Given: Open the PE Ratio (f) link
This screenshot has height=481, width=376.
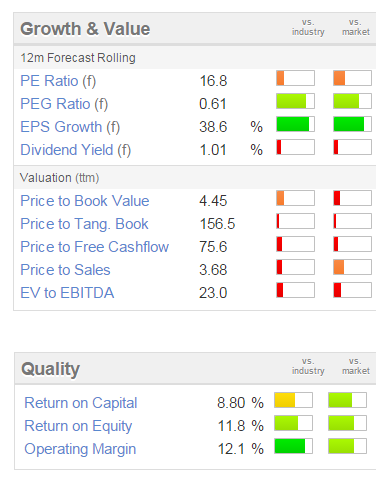Looking at the screenshot, I should tap(58, 81).
